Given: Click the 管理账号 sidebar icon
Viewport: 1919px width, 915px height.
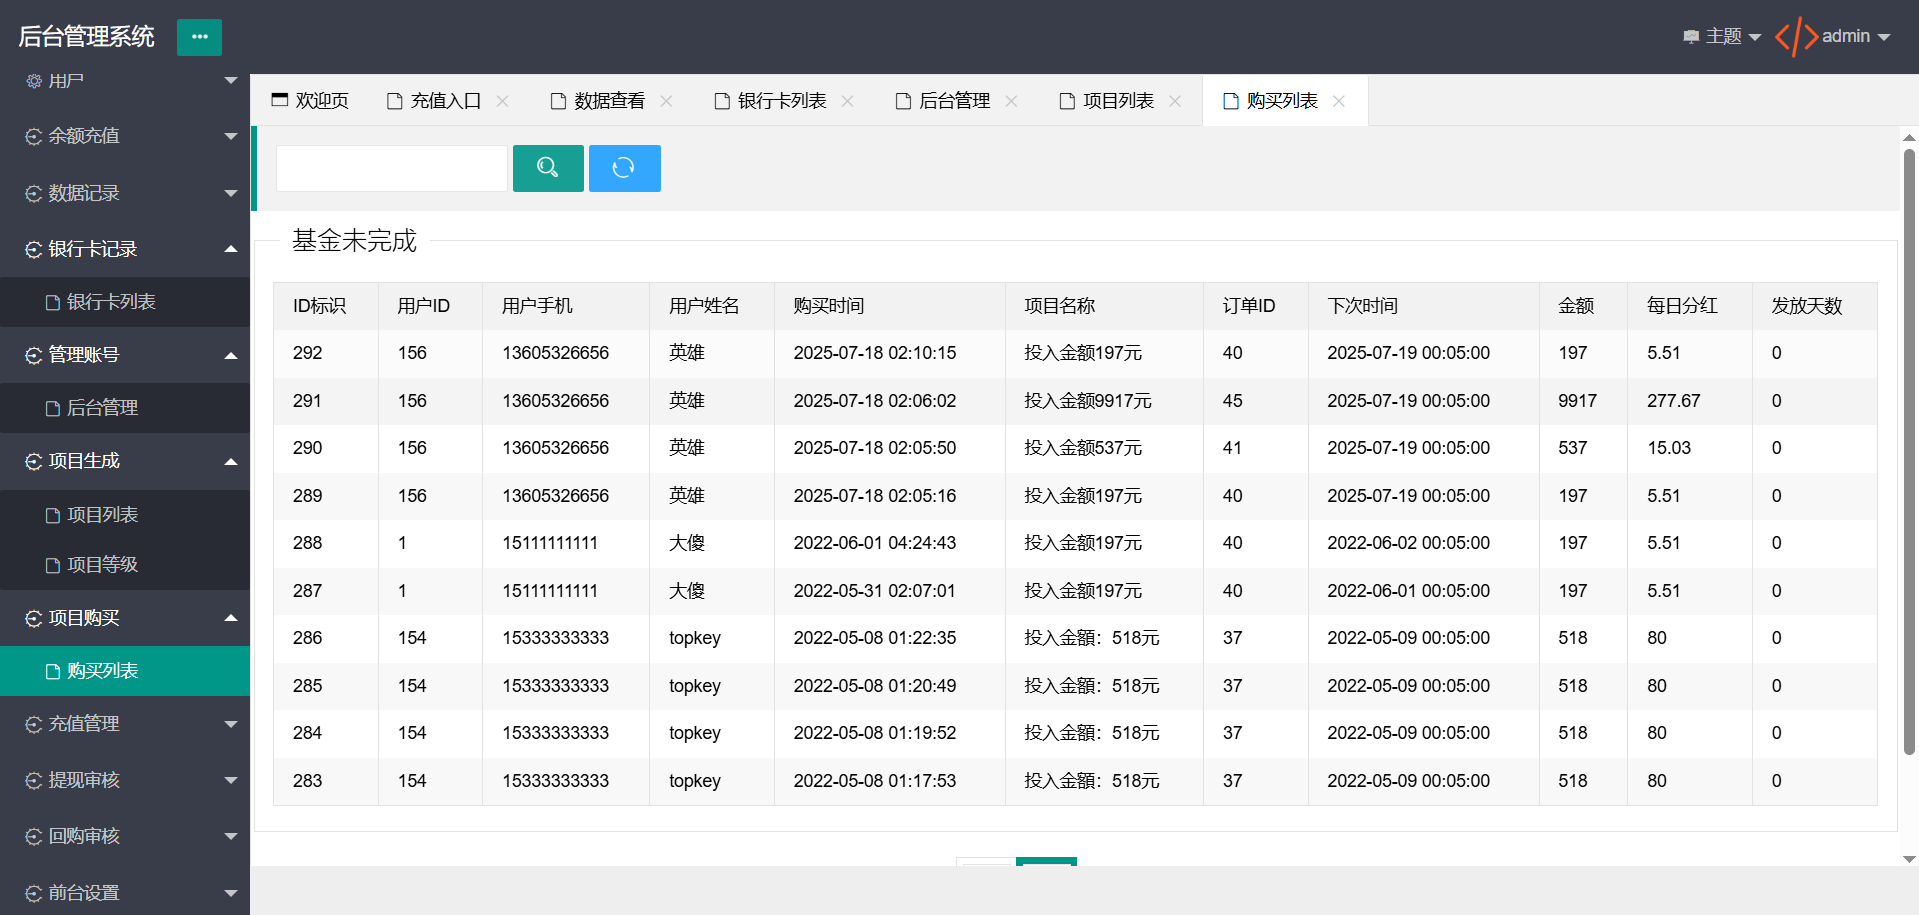Looking at the screenshot, I should pos(34,356).
